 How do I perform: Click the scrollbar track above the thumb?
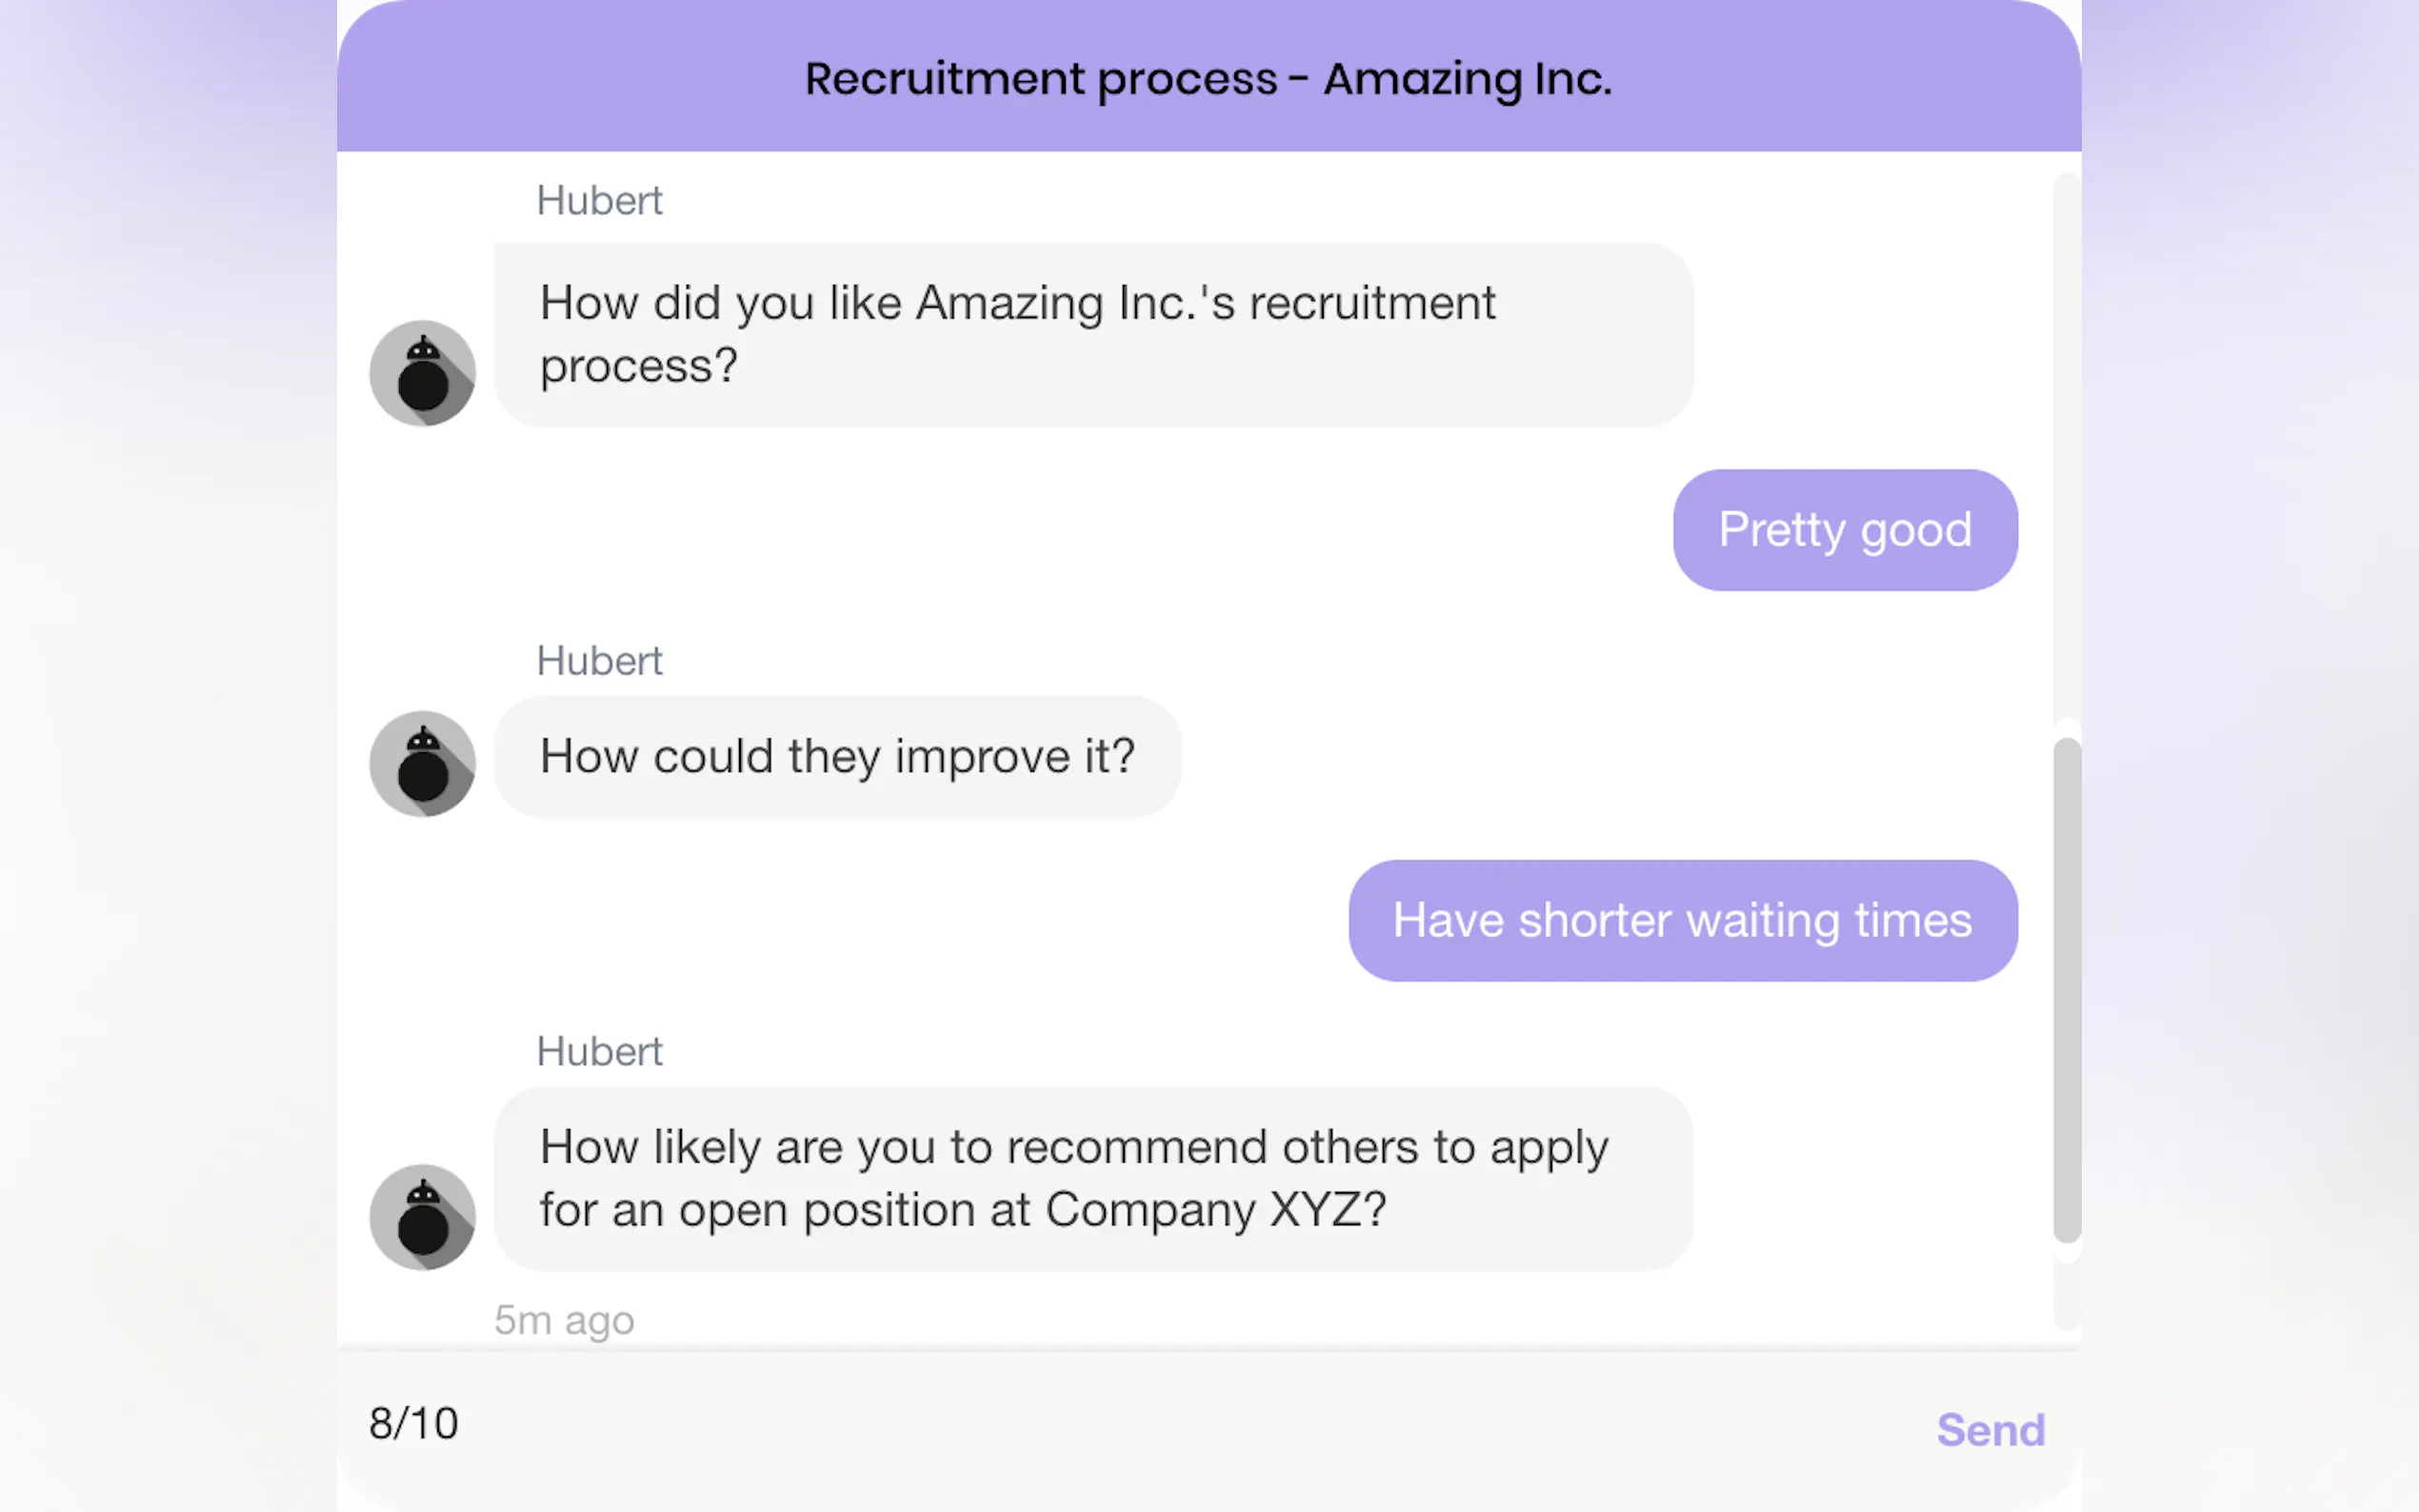pos(2066,450)
